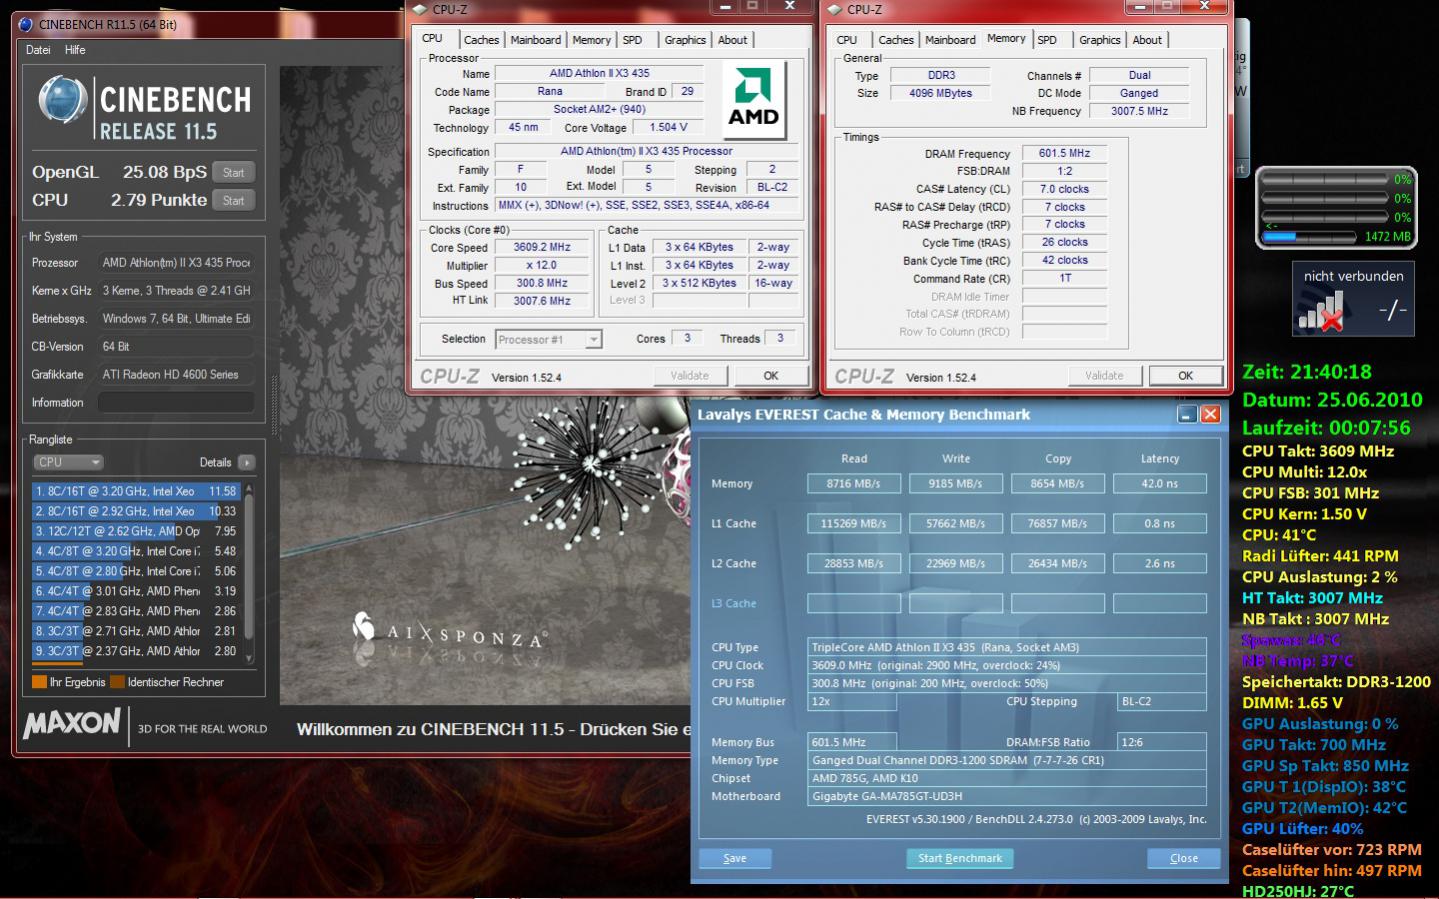Click OK in right CPU-Z memory window
Screen dimensions: 1439x899
[1185, 376]
